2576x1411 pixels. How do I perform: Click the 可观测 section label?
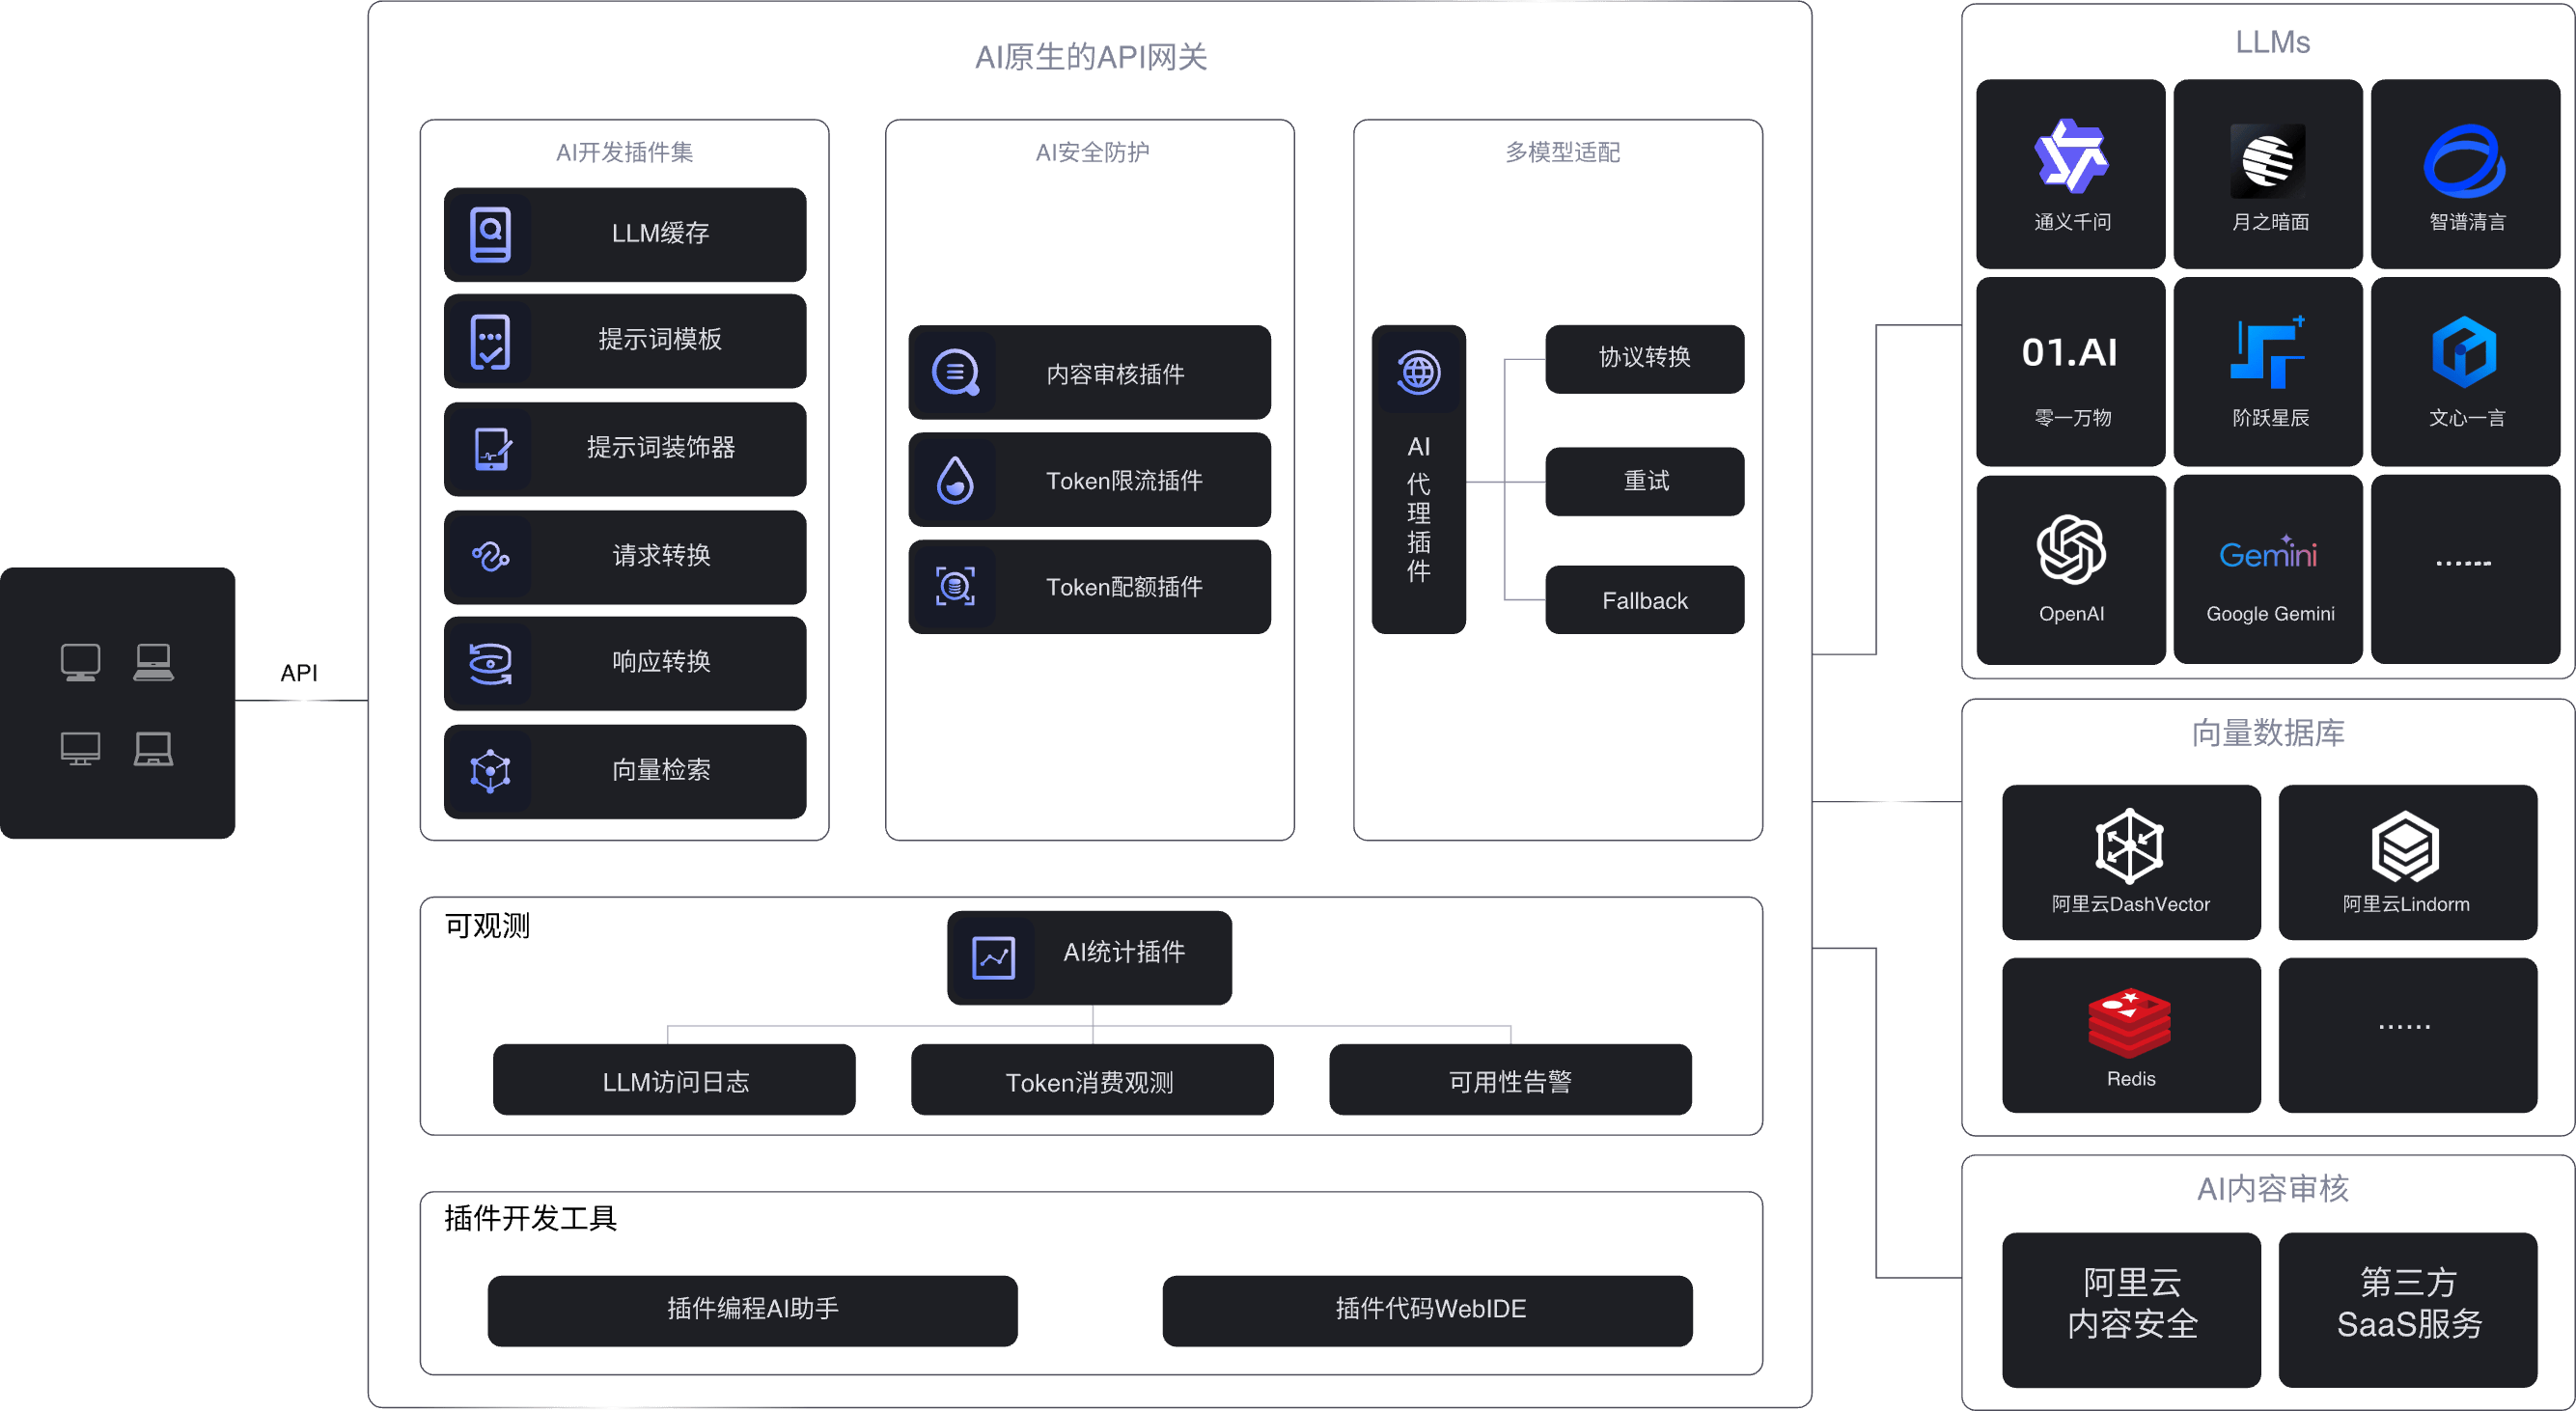(487, 925)
